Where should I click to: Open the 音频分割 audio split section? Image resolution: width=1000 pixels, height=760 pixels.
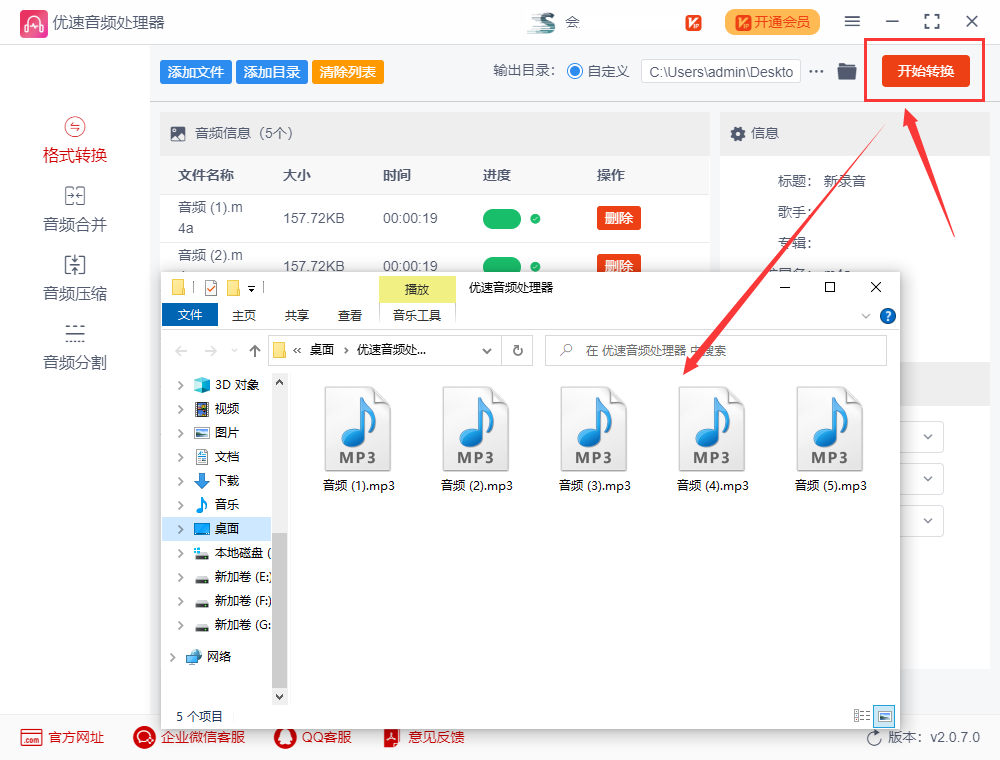pyautogui.click(x=75, y=347)
